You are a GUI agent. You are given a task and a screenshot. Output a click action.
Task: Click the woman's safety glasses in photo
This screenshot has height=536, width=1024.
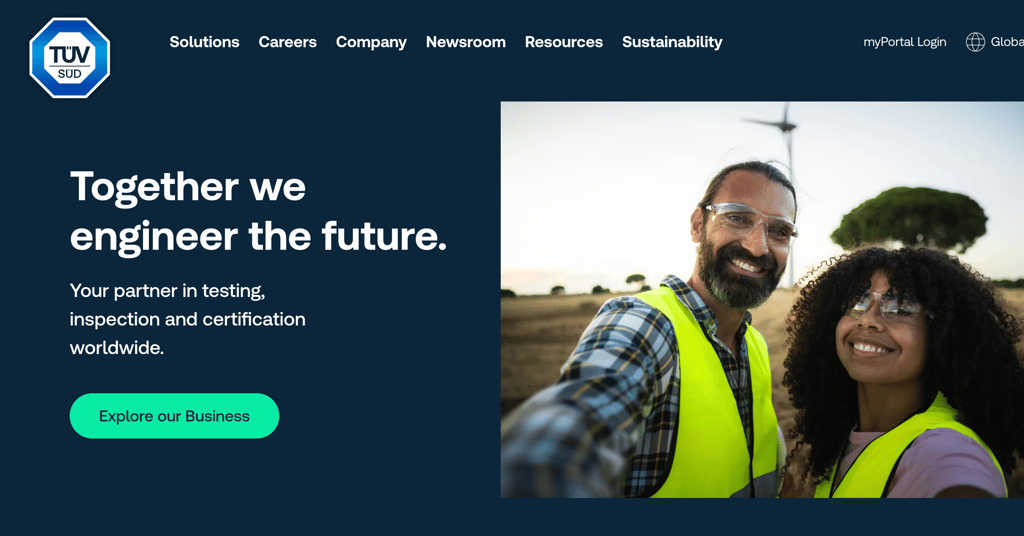(886, 306)
